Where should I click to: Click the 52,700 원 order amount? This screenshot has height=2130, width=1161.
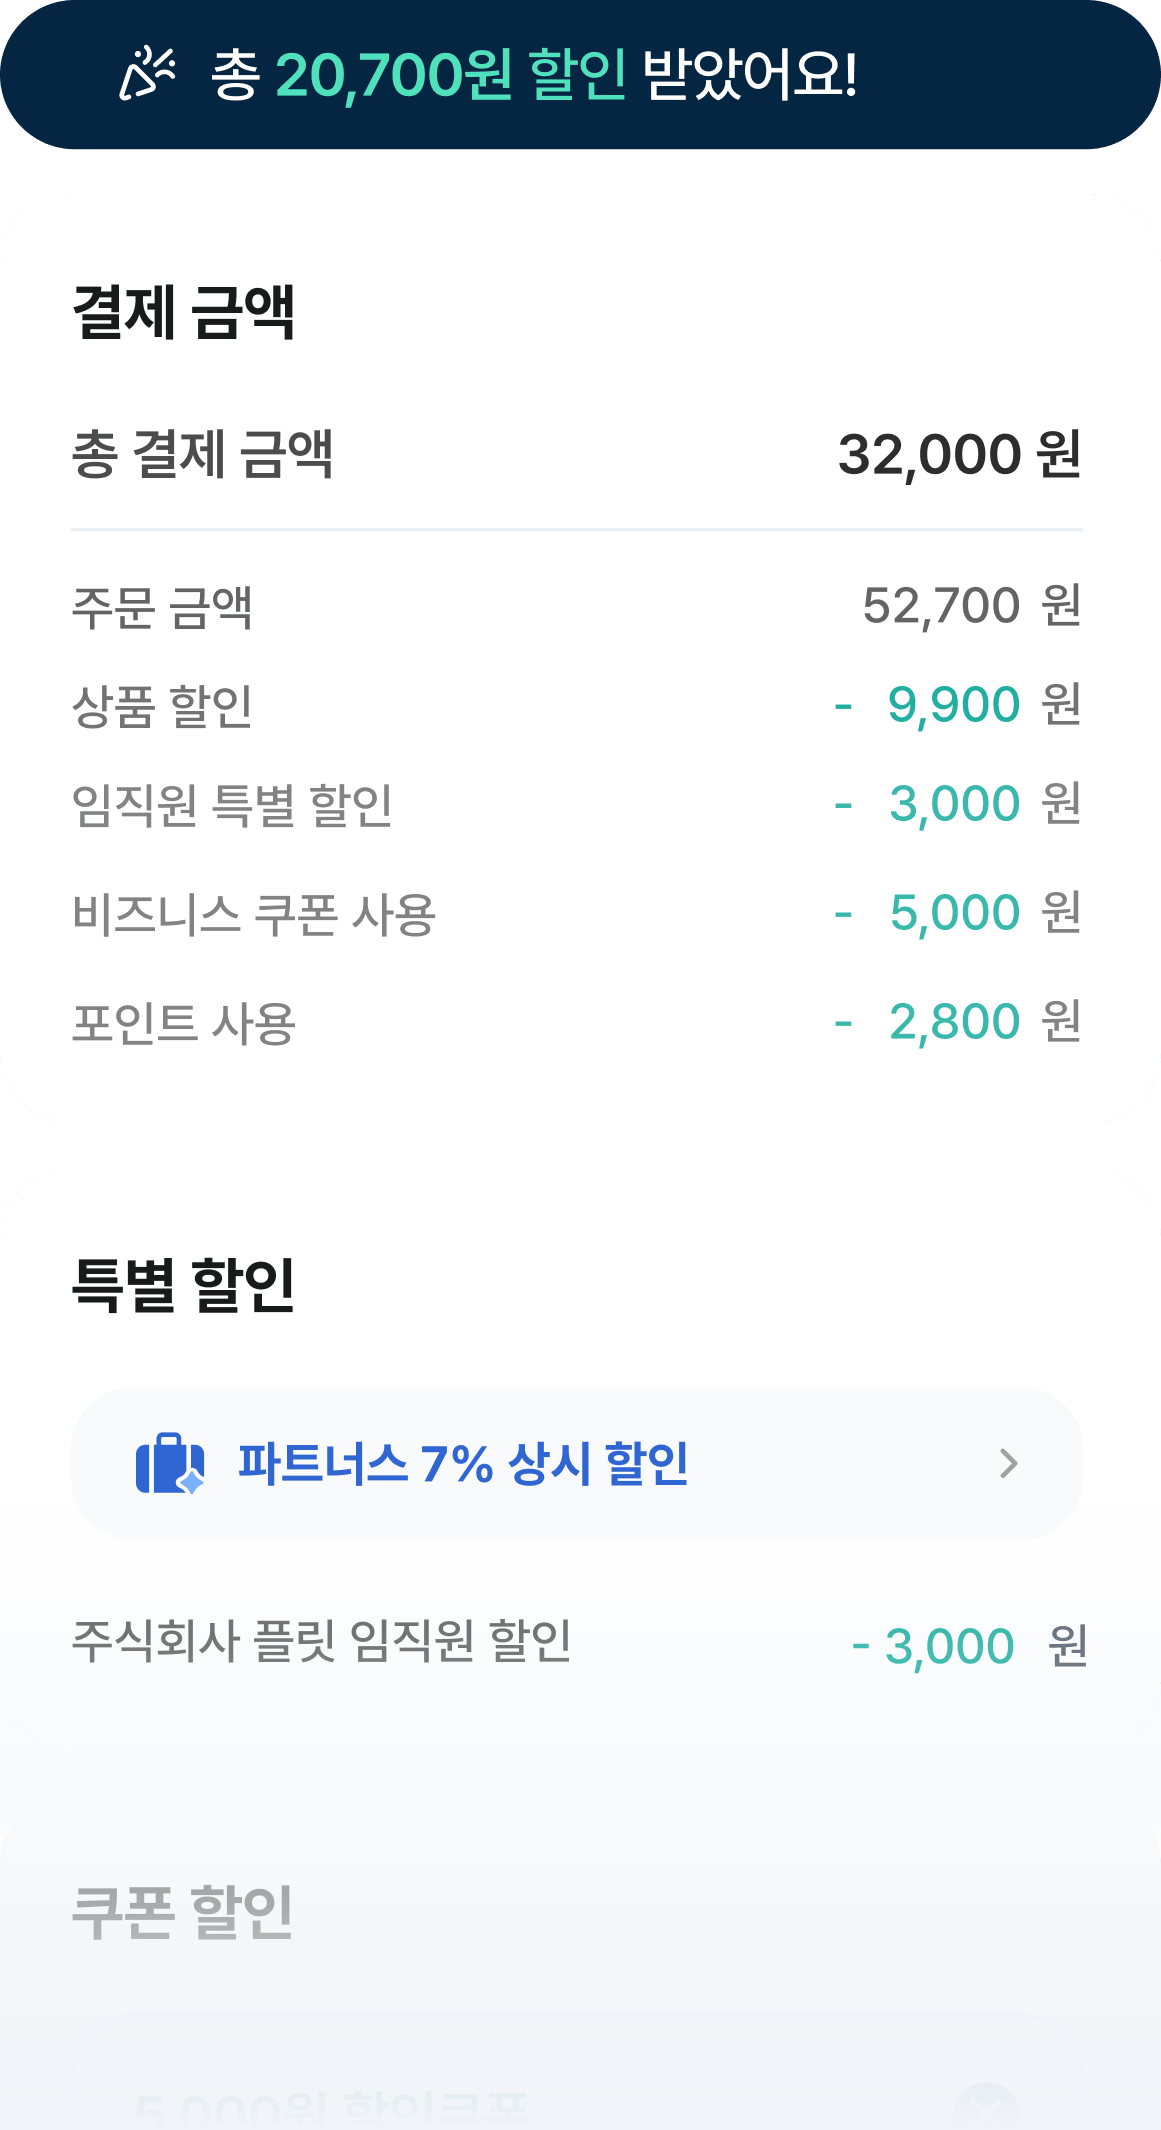tap(971, 606)
